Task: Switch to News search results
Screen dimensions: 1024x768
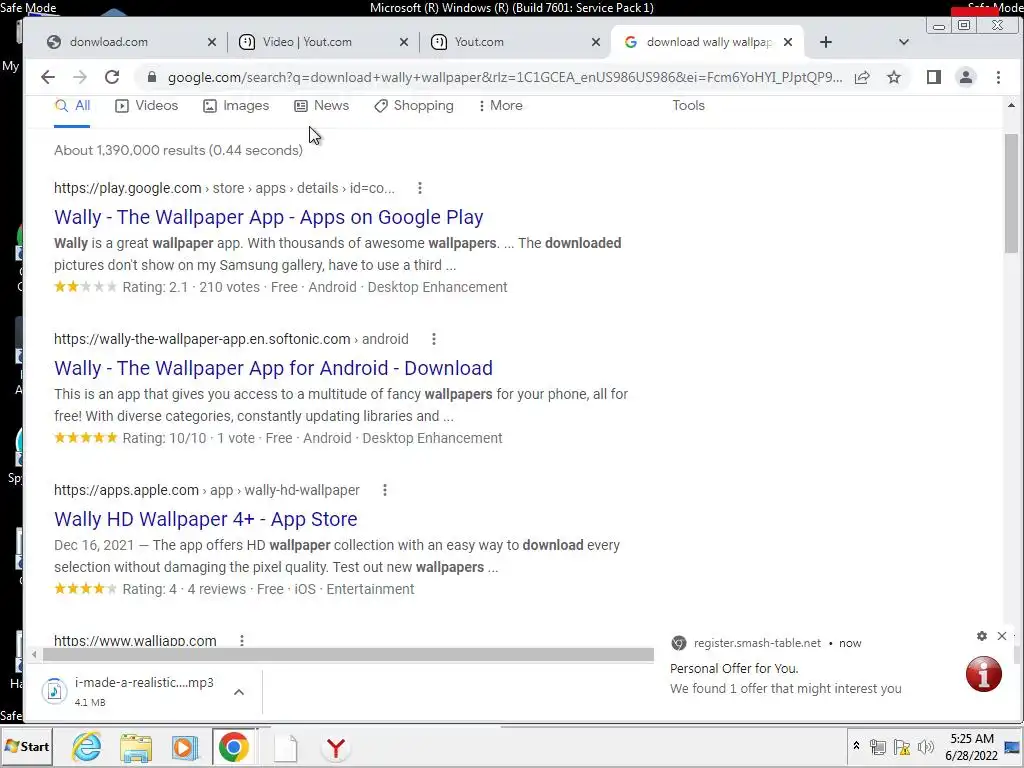Action: click(x=321, y=106)
